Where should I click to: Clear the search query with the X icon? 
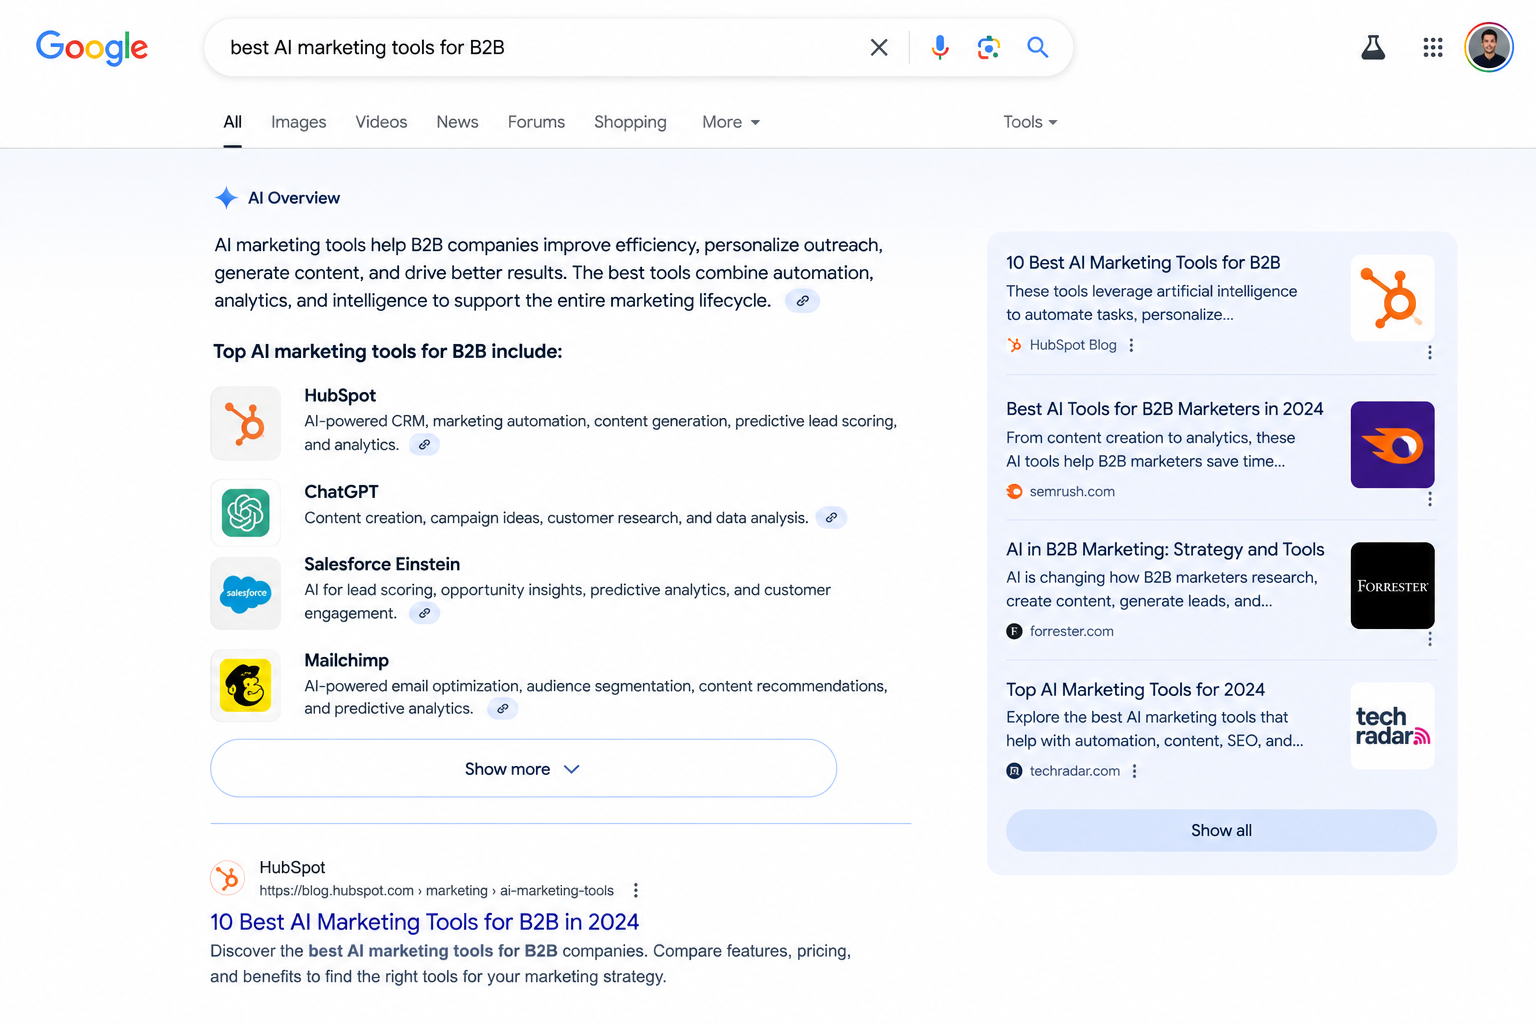click(x=879, y=47)
